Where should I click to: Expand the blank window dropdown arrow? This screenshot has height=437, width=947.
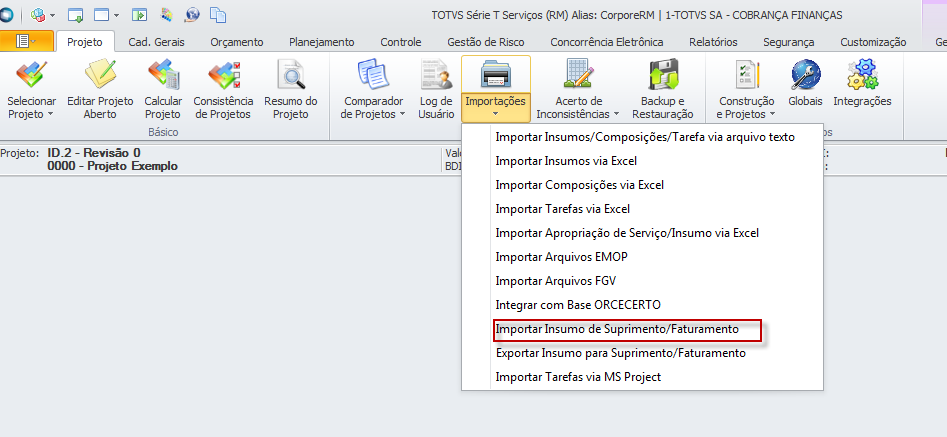point(116,15)
